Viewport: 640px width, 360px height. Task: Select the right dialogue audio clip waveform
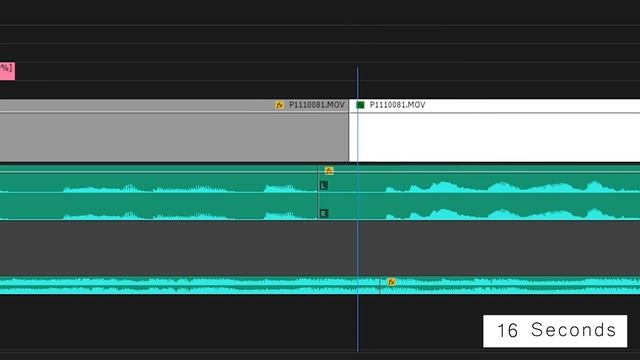(479, 192)
